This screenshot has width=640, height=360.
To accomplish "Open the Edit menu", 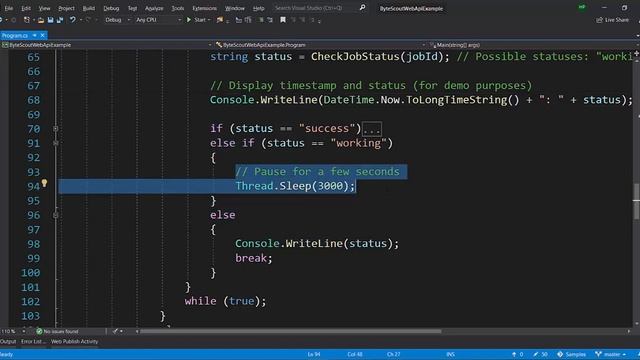I will (26, 8).
